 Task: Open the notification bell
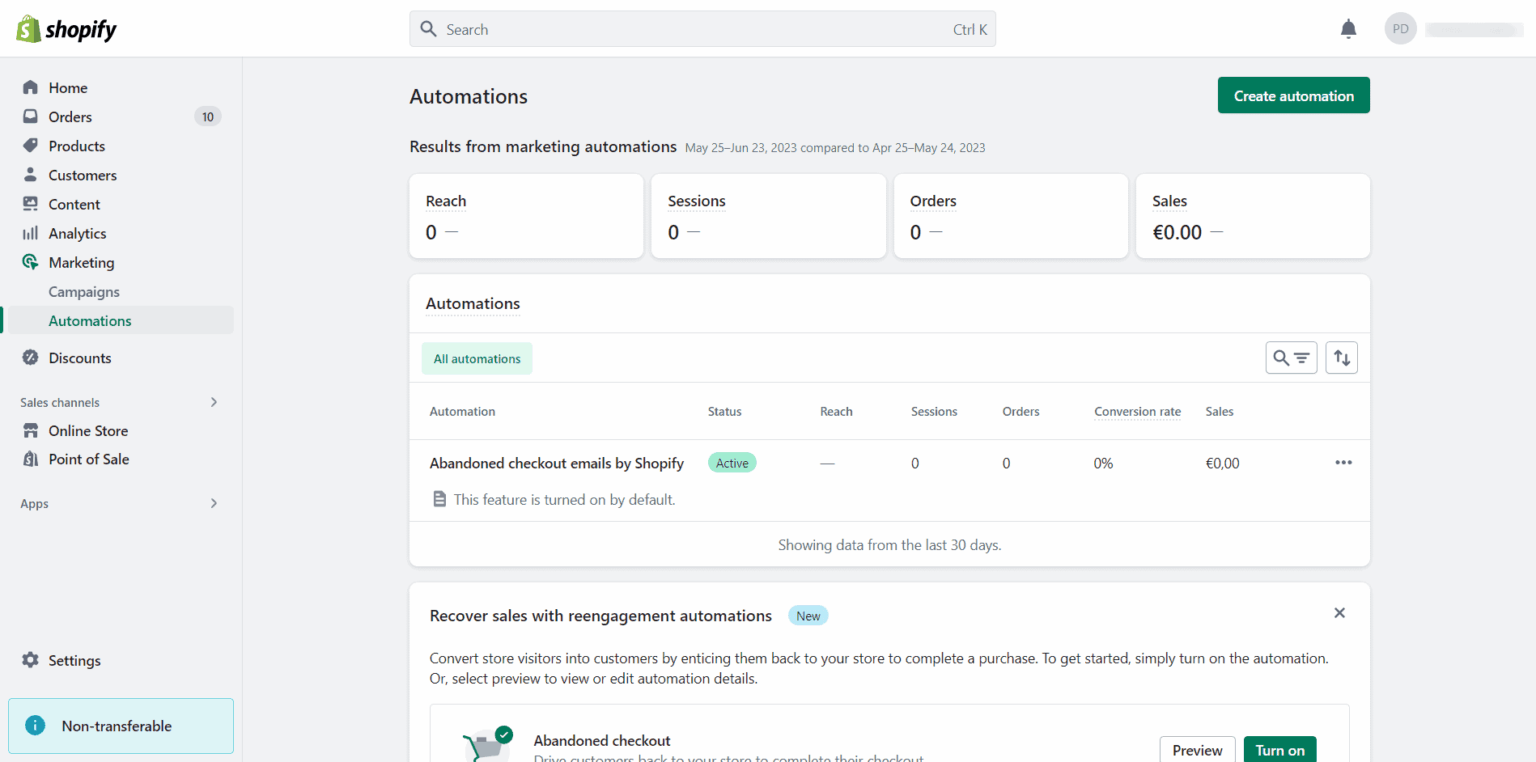[1348, 28]
